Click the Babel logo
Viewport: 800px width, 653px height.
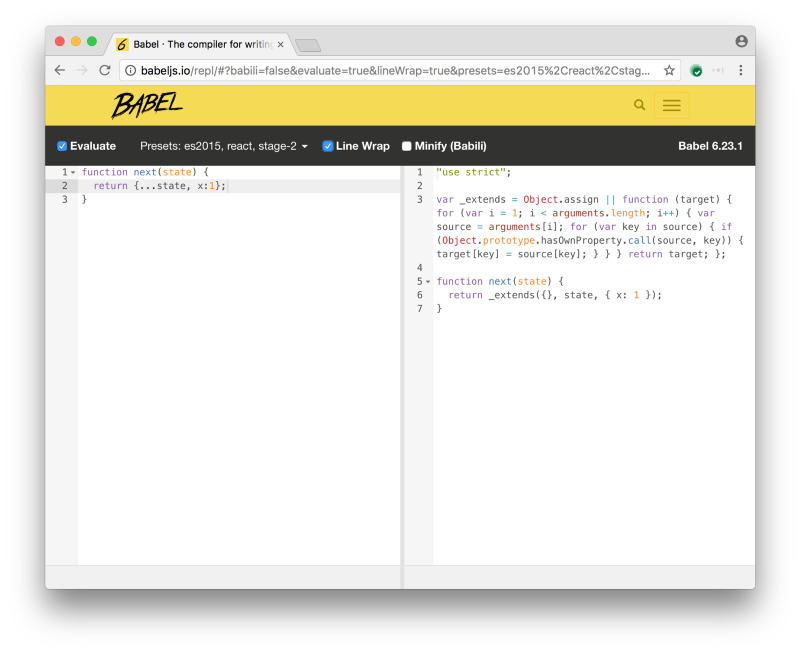[147, 105]
